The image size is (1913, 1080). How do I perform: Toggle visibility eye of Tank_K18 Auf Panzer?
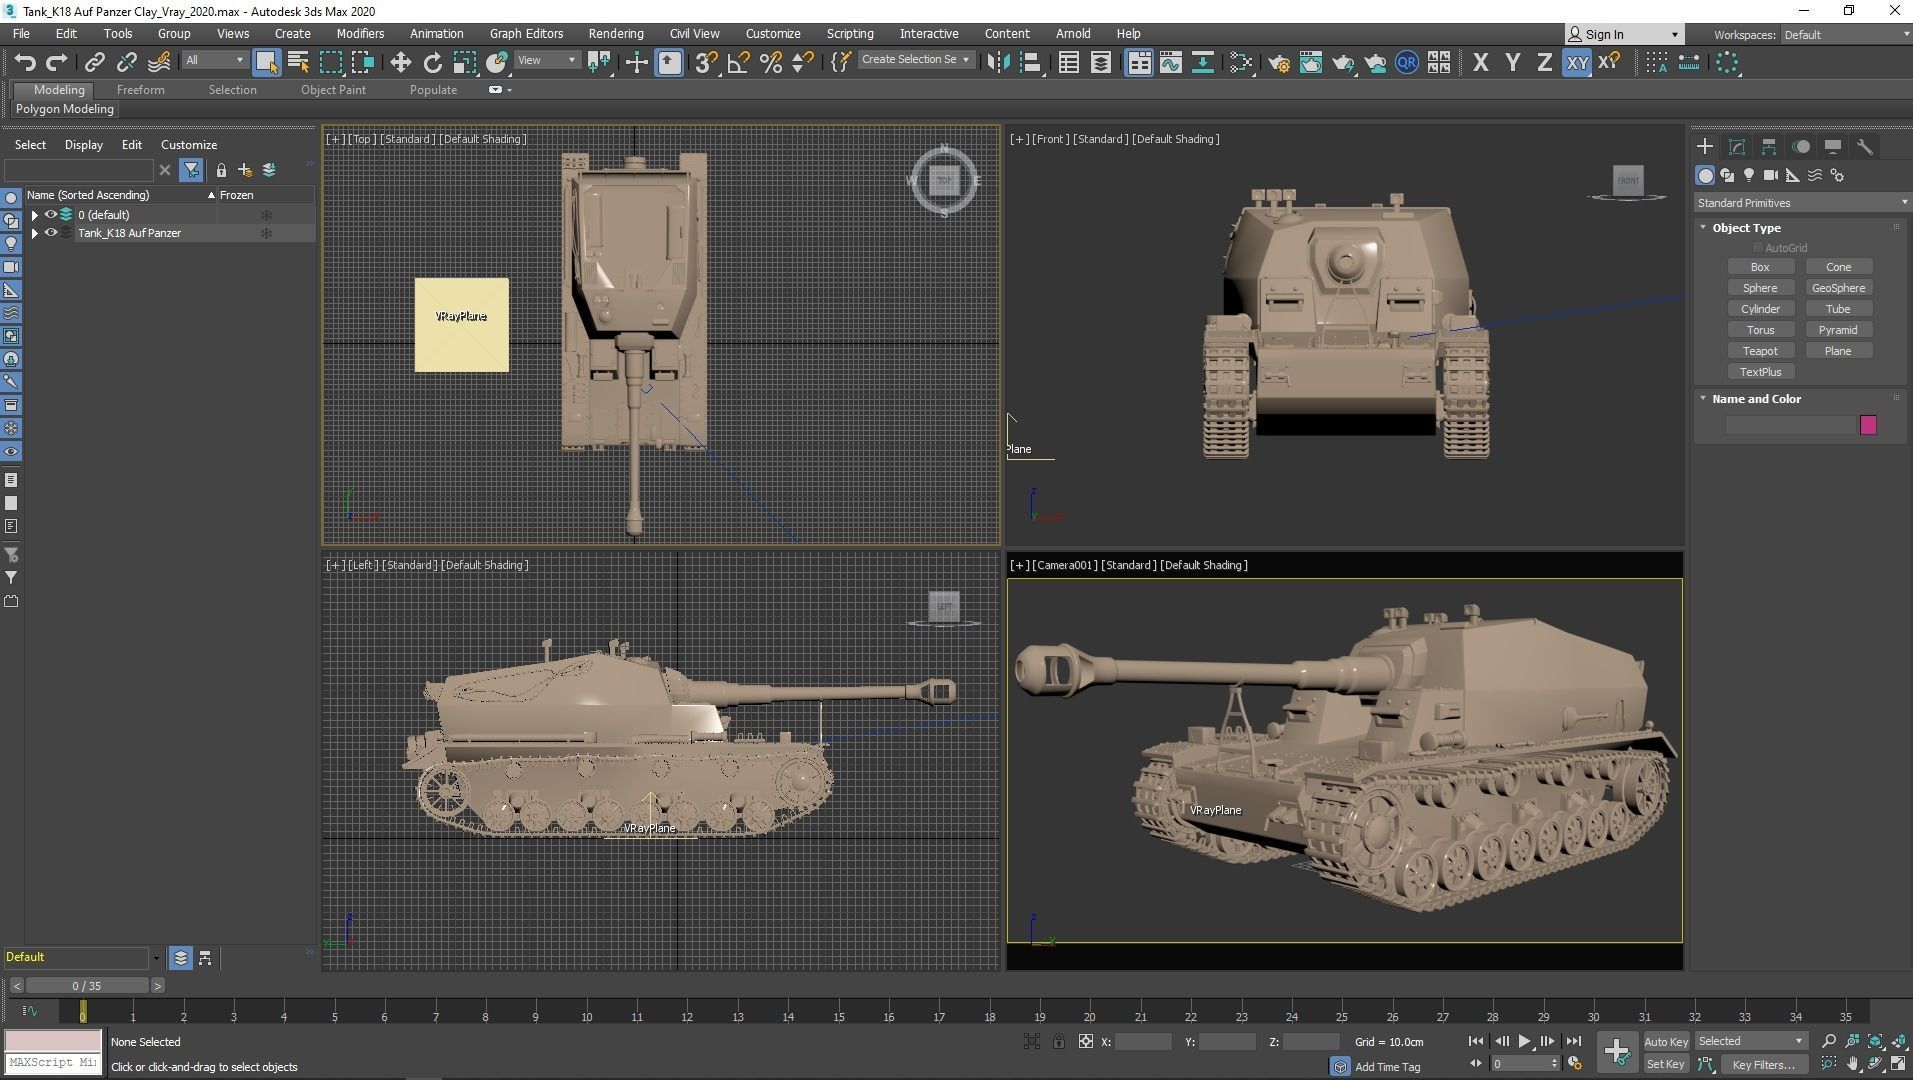51,233
